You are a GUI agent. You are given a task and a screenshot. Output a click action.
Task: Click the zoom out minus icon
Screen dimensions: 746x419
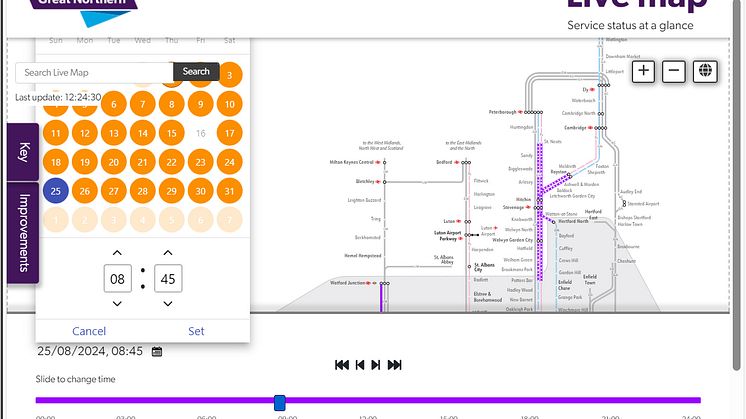coord(674,71)
